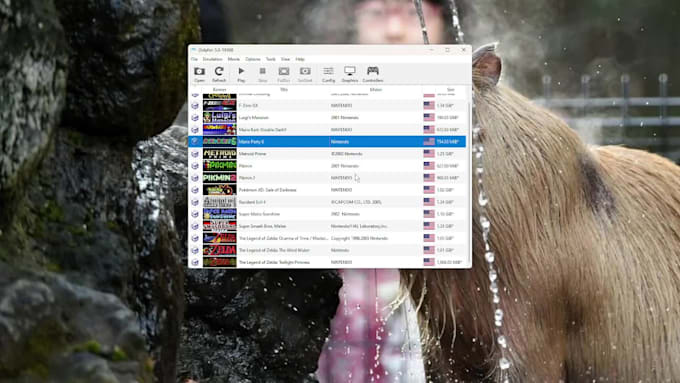Select the F-Zero GX title
This screenshot has height=383, width=680.
(248, 105)
